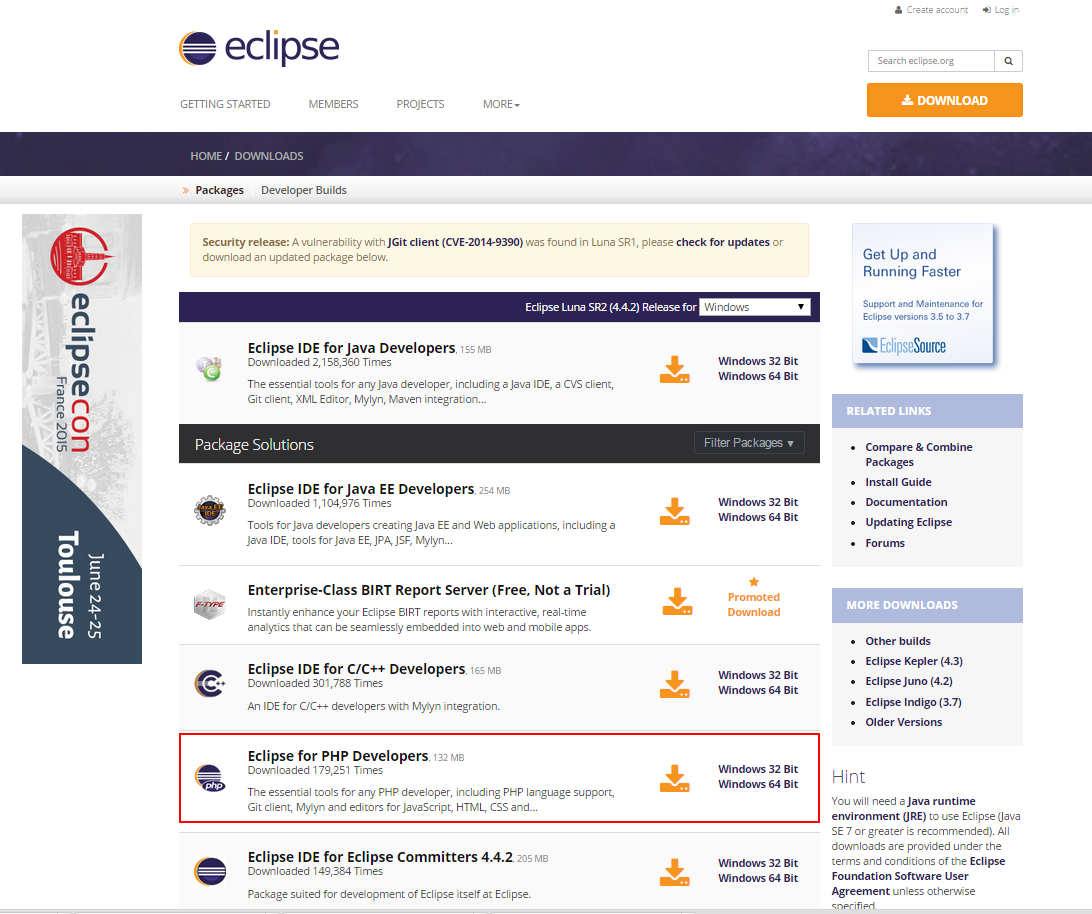Download Java Developers Windows 32 Bit
Viewport: 1092px width, 914px height.
758,361
